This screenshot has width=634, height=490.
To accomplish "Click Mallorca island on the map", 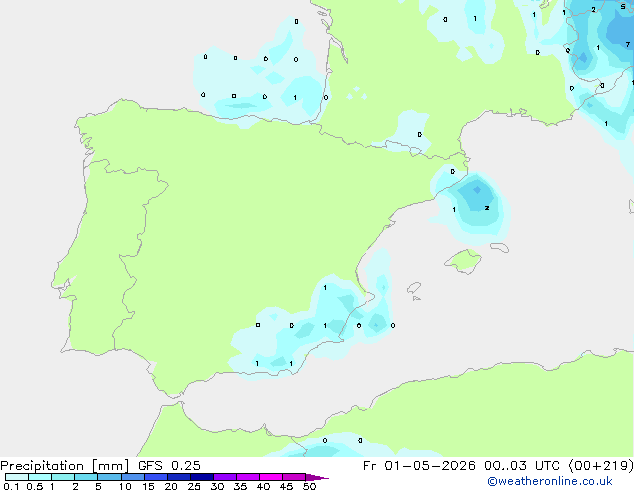I will point(463,261).
